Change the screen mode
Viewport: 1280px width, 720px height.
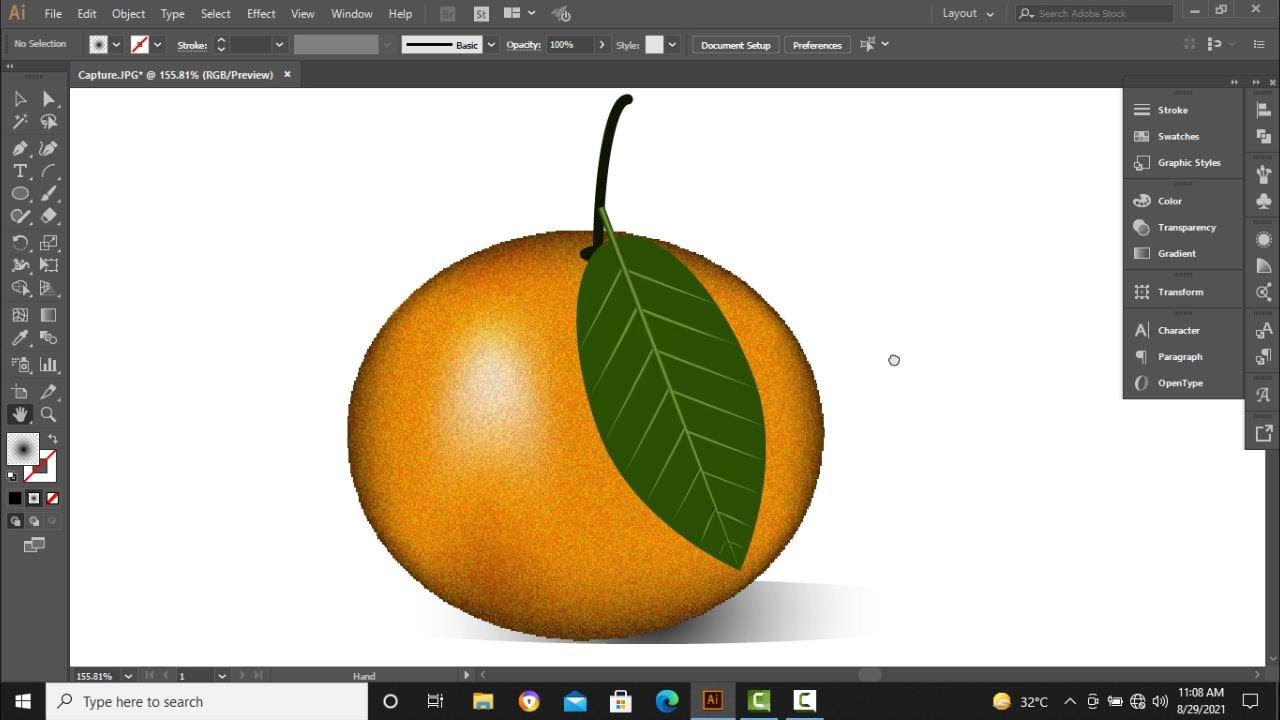(35, 545)
